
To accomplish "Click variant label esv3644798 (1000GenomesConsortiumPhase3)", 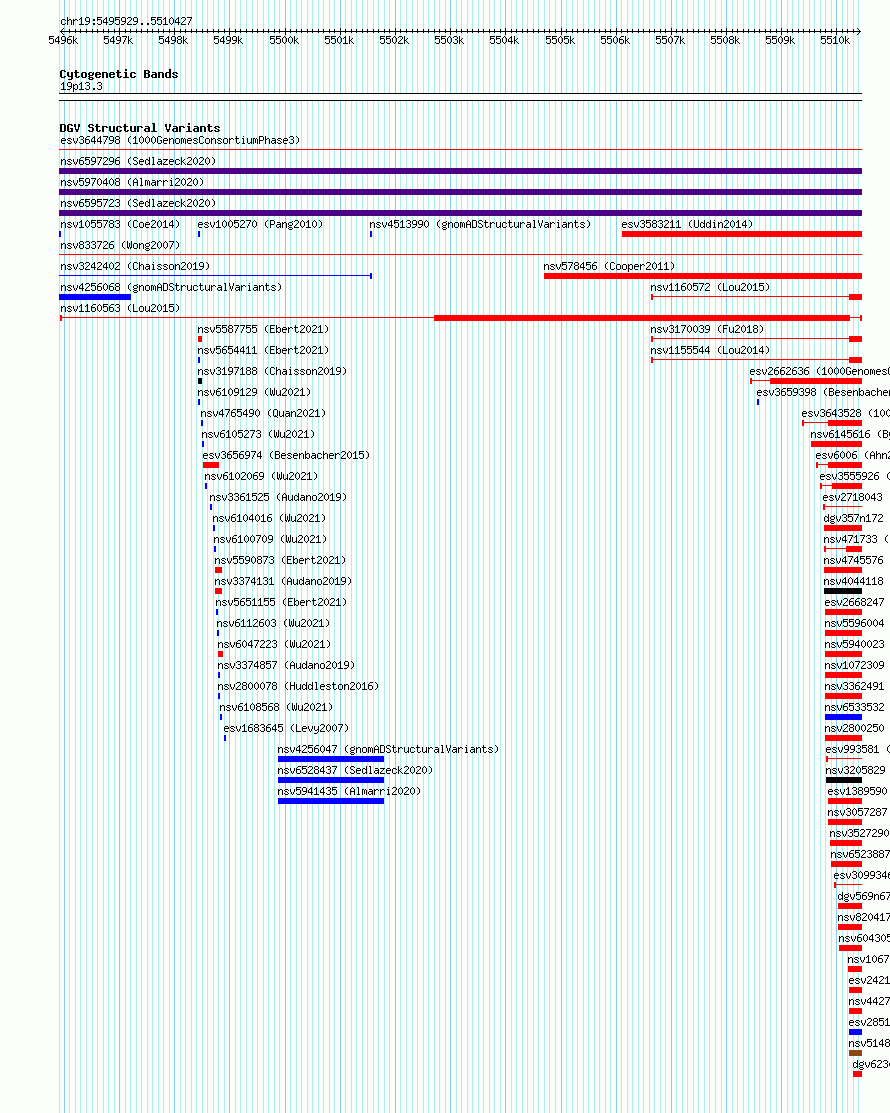I will [x=180, y=141].
